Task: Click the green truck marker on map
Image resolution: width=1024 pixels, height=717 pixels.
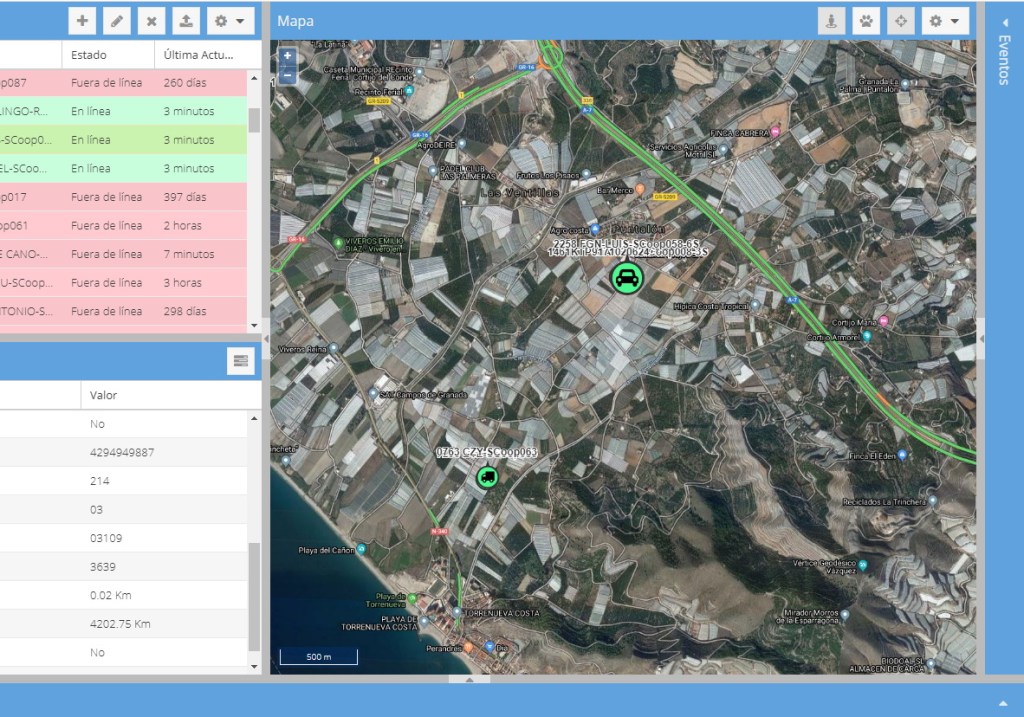Action: point(487,477)
